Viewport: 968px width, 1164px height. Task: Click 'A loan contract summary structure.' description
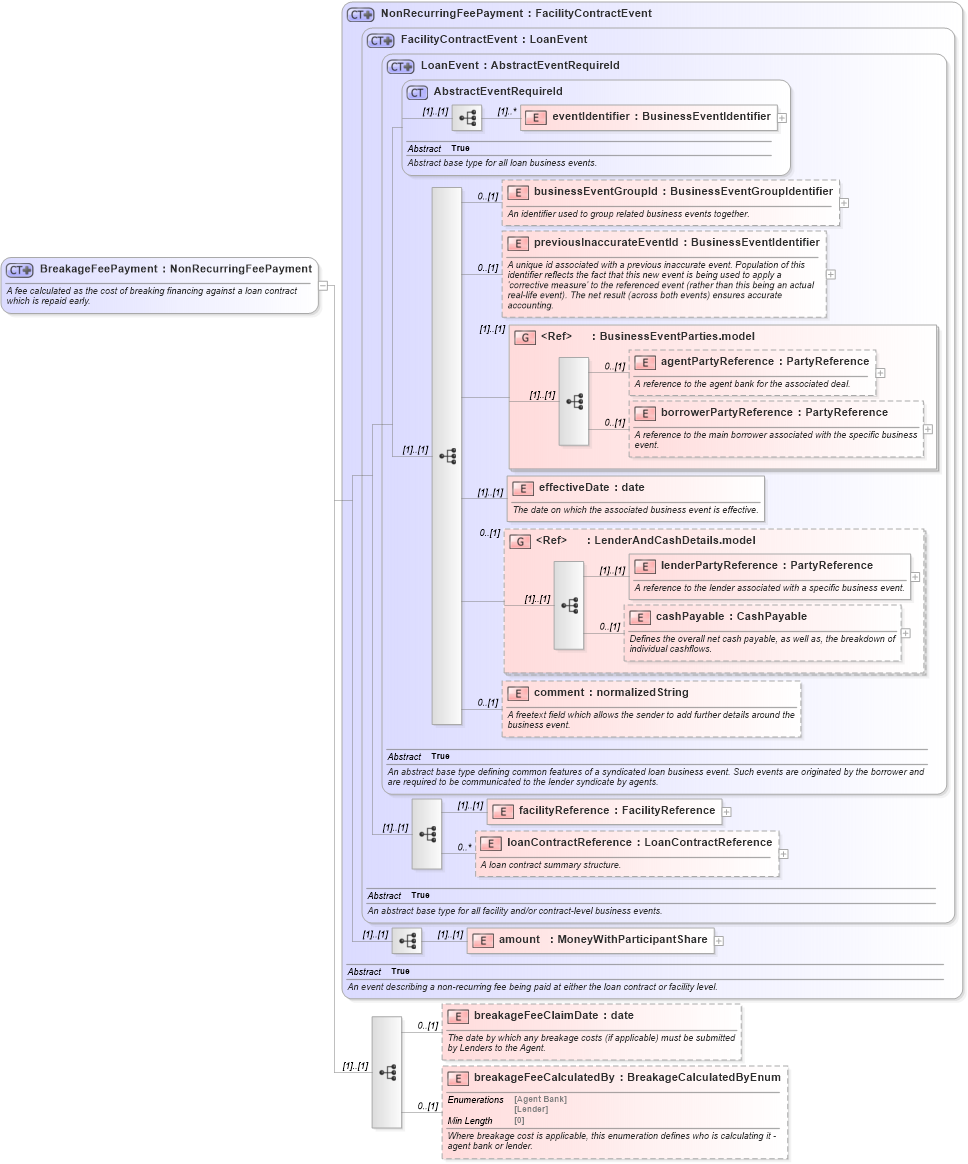[550, 865]
